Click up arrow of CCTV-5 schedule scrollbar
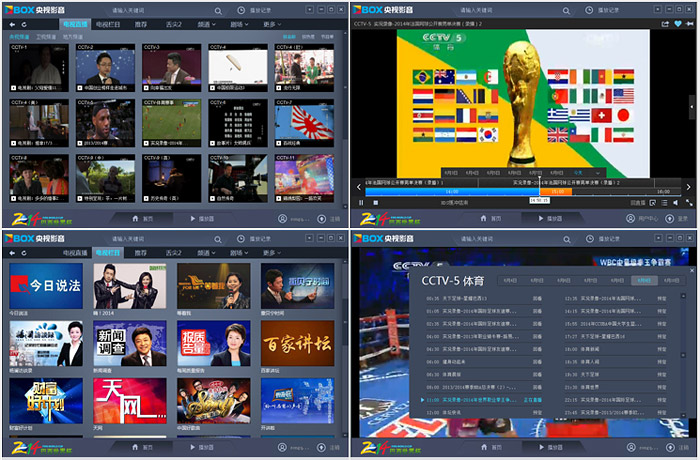This screenshot has height=460, width=700. click(x=683, y=296)
